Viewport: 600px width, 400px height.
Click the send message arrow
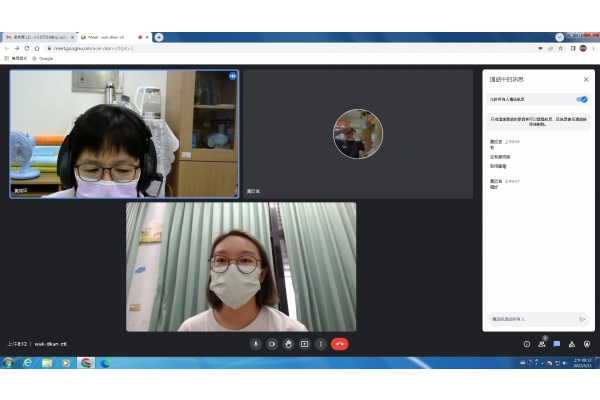pyautogui.click(x=582, y=319)
